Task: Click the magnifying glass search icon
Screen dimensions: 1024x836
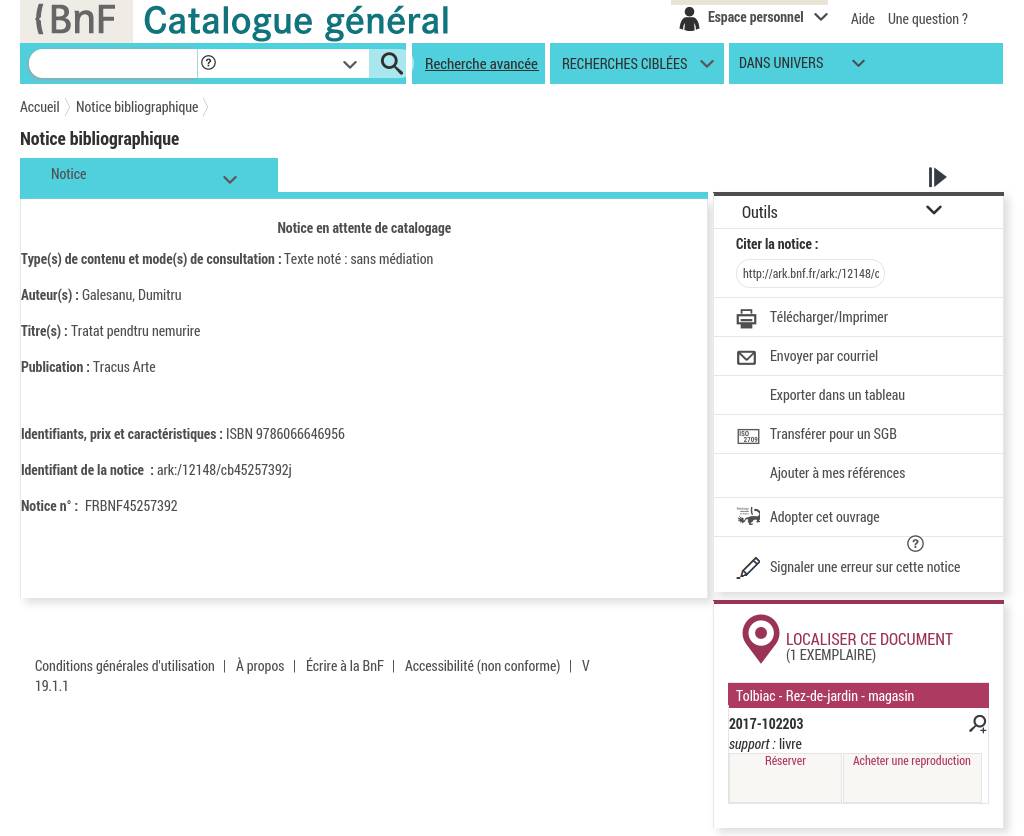Action: [x=391, y=64]
